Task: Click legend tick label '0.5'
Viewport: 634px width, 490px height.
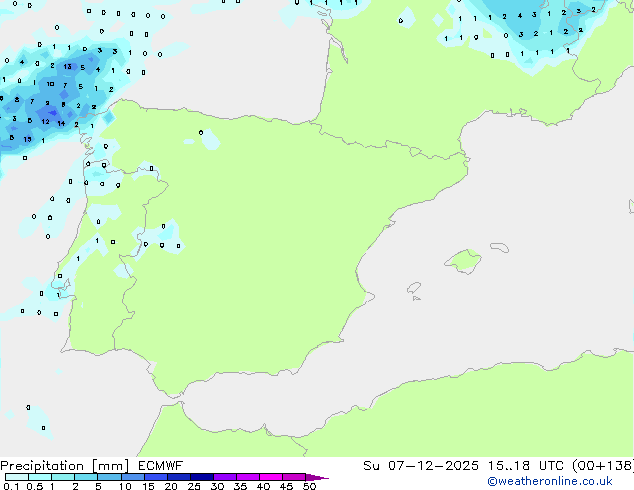Action: point(35,486)
